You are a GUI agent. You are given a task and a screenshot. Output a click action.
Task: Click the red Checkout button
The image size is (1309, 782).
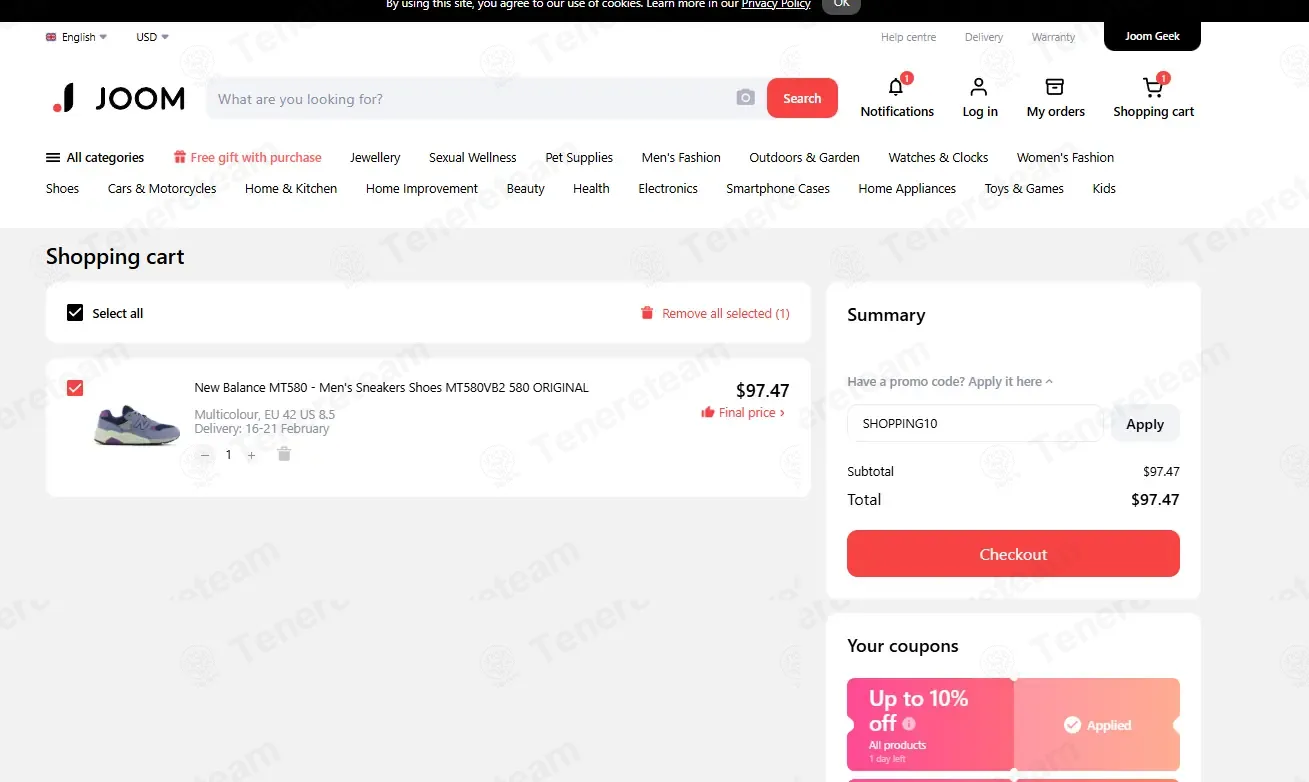coord(1013,554)
